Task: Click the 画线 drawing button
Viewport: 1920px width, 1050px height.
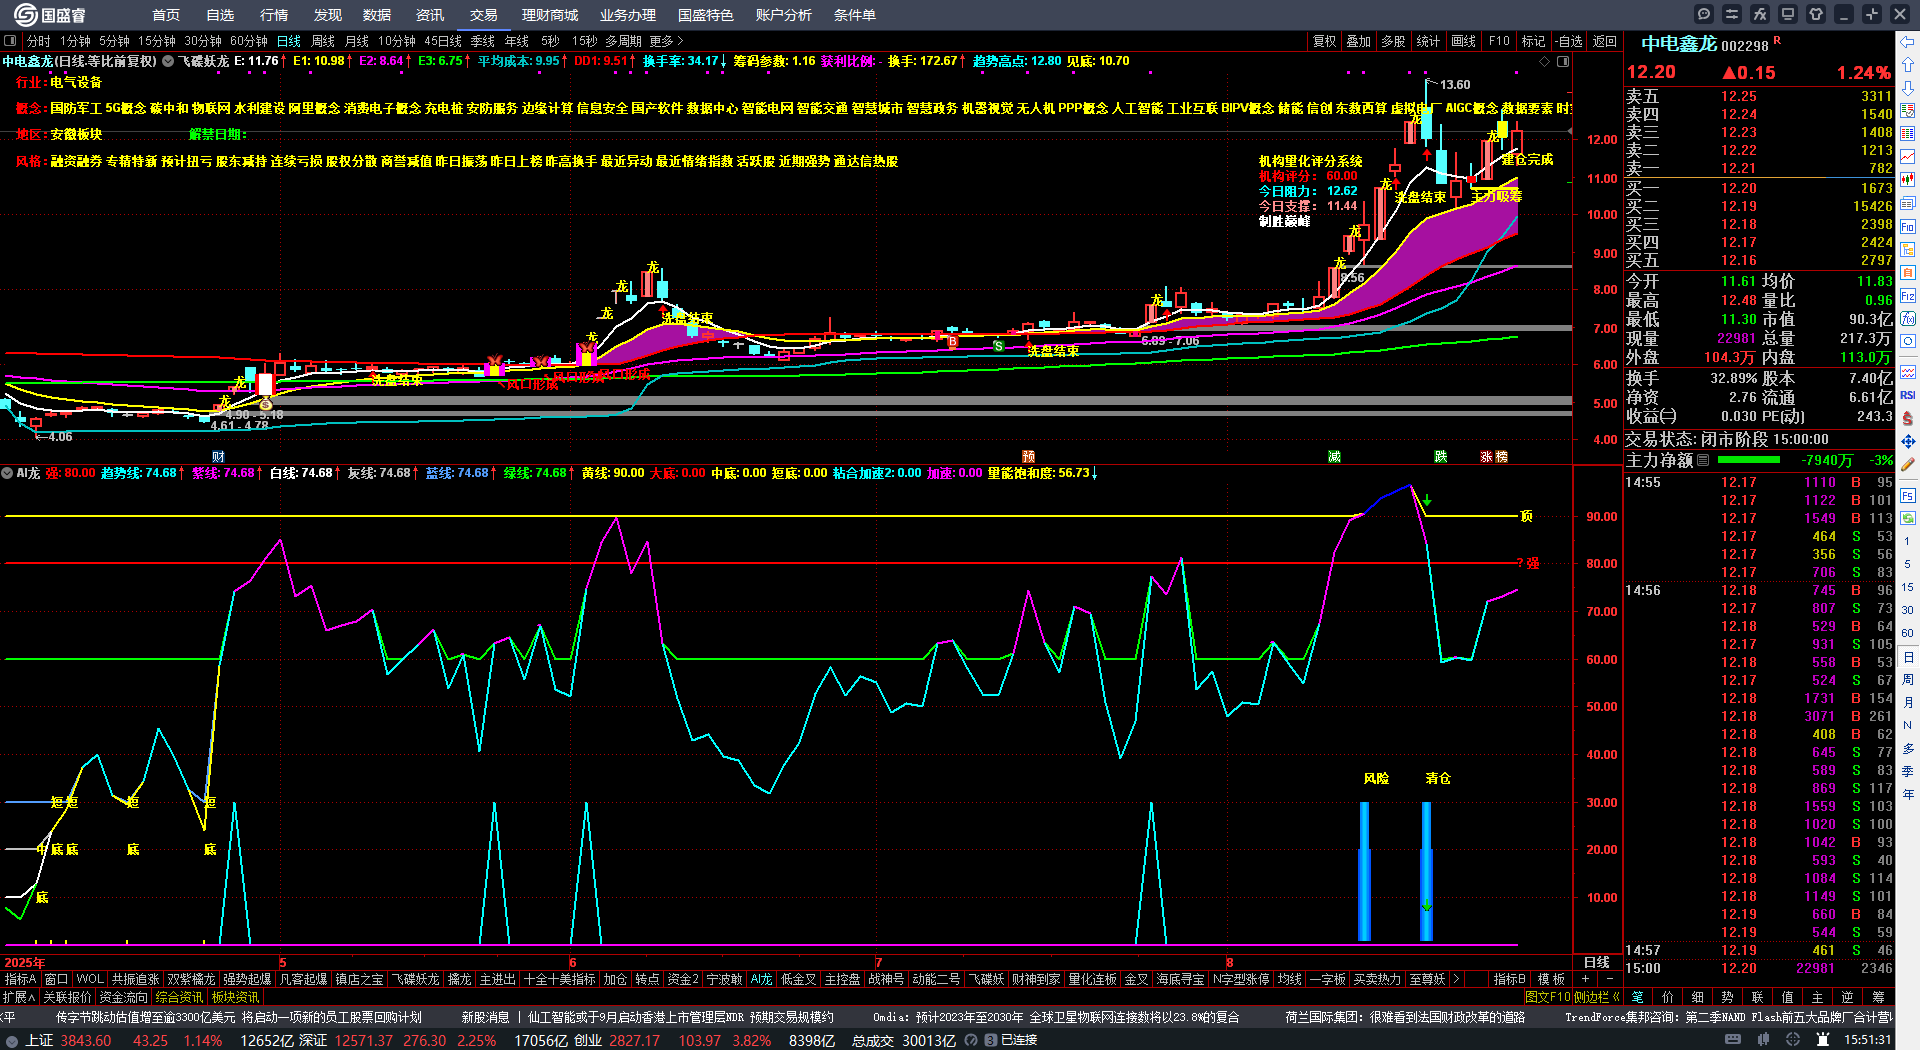Action: [x=1464, y=41]
